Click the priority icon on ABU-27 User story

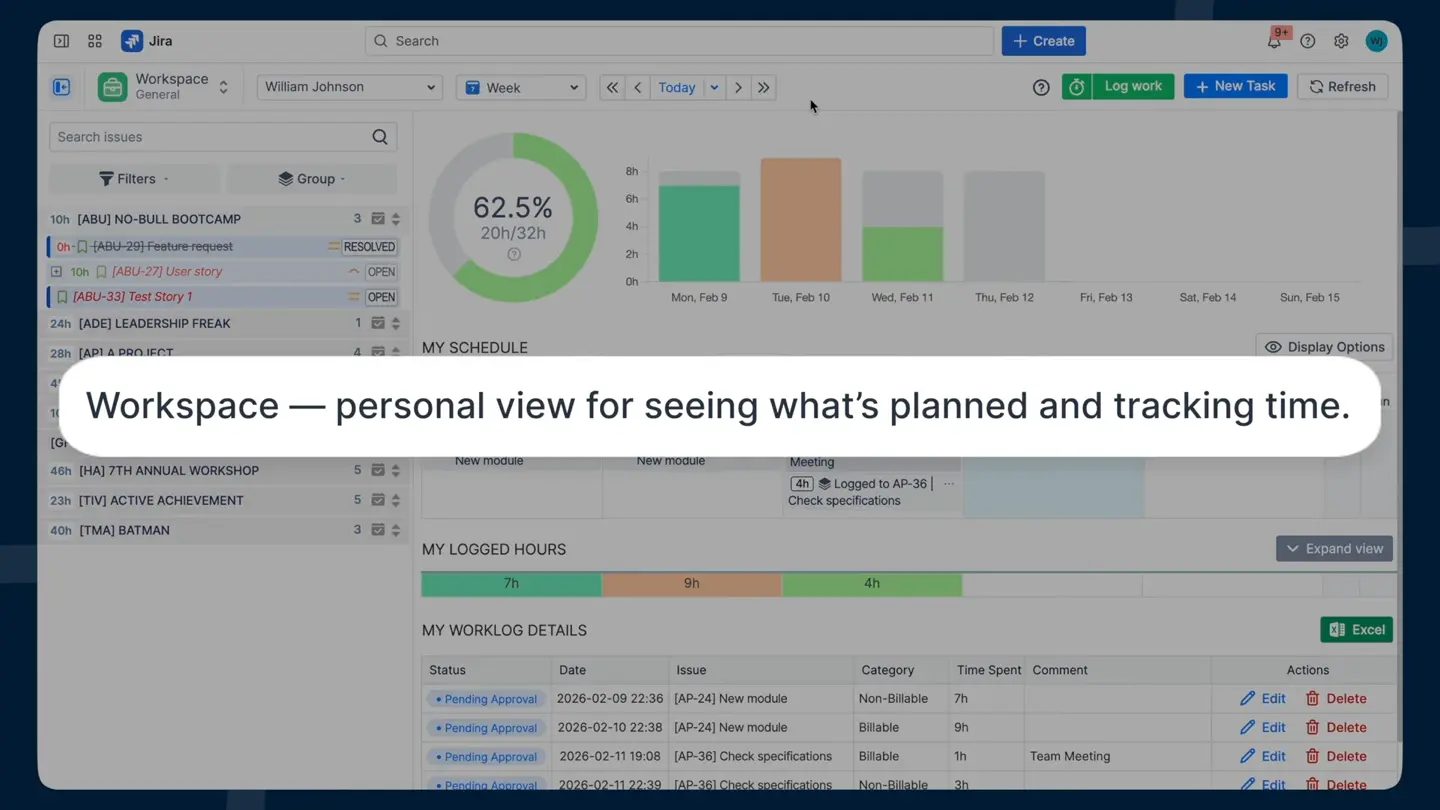(x=353, y=272)
